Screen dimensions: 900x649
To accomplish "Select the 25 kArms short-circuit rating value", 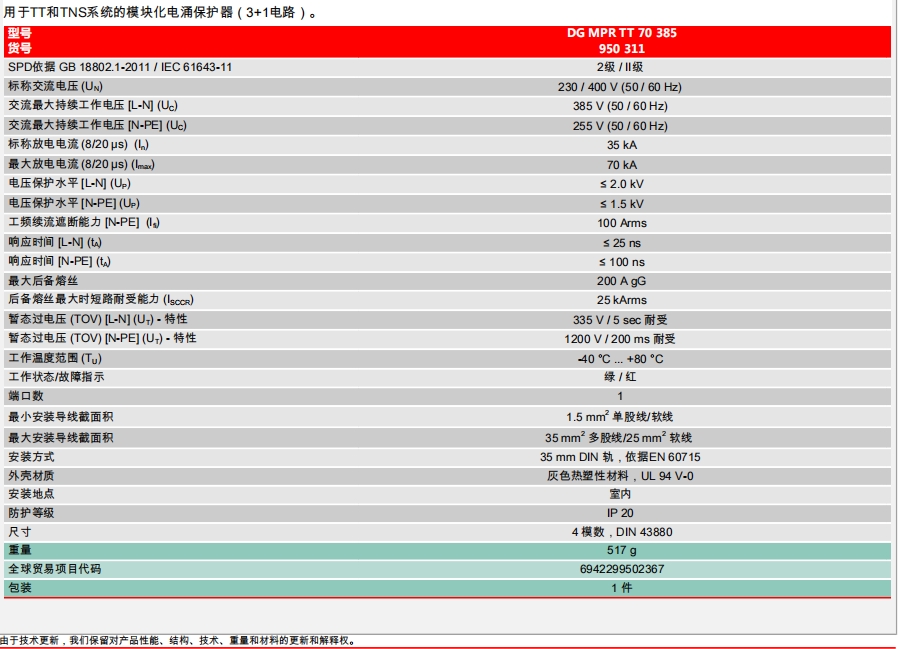I will coord(621,300).
